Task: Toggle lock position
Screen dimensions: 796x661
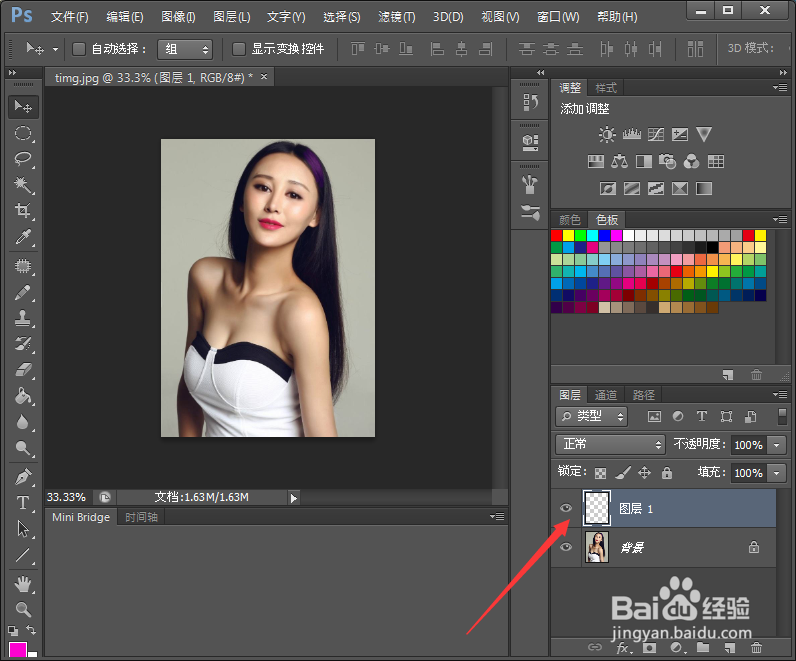Action: point(644,473)
